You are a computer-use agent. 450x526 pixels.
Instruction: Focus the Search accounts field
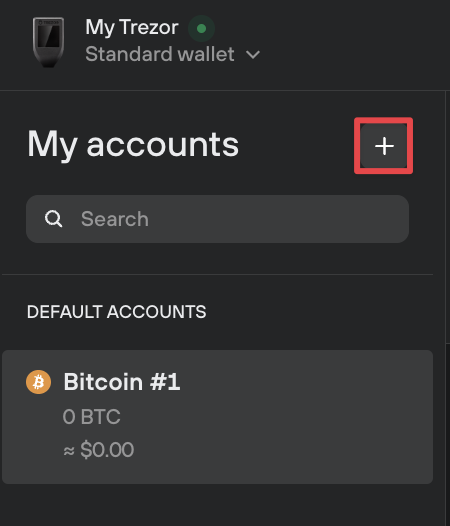[x=217, y=219]
